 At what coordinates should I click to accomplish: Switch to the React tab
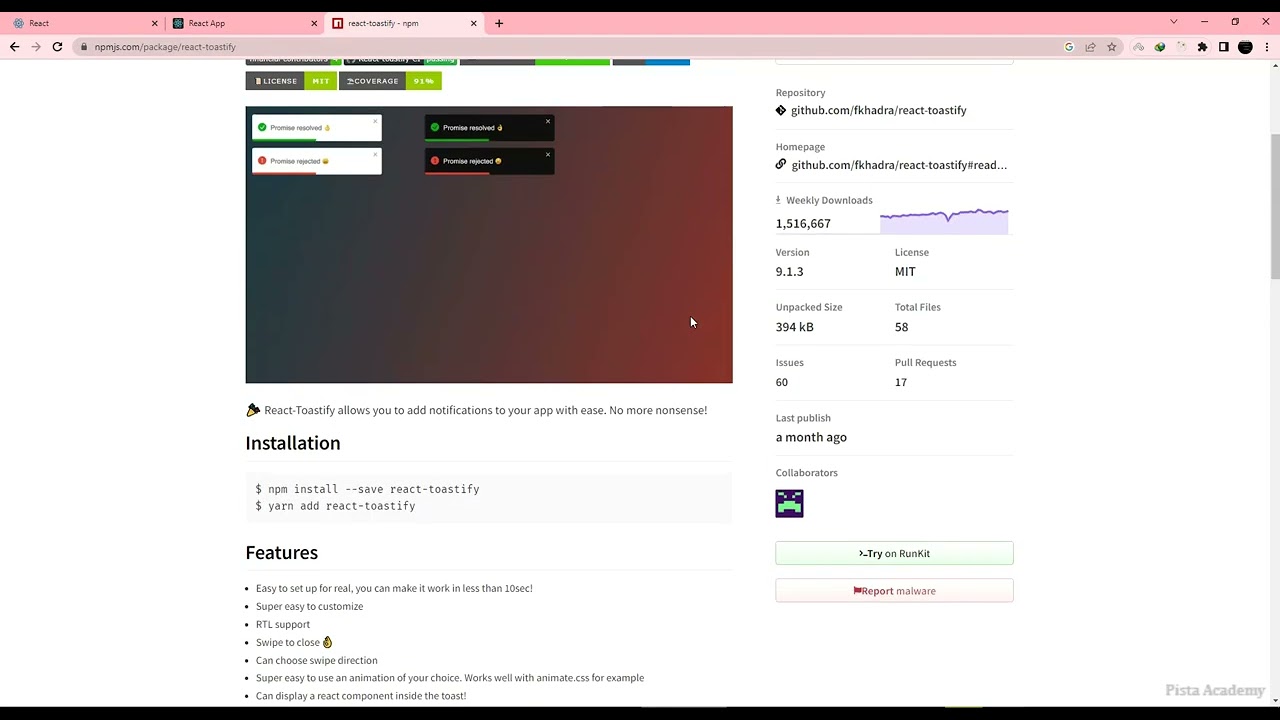(84, 23)
